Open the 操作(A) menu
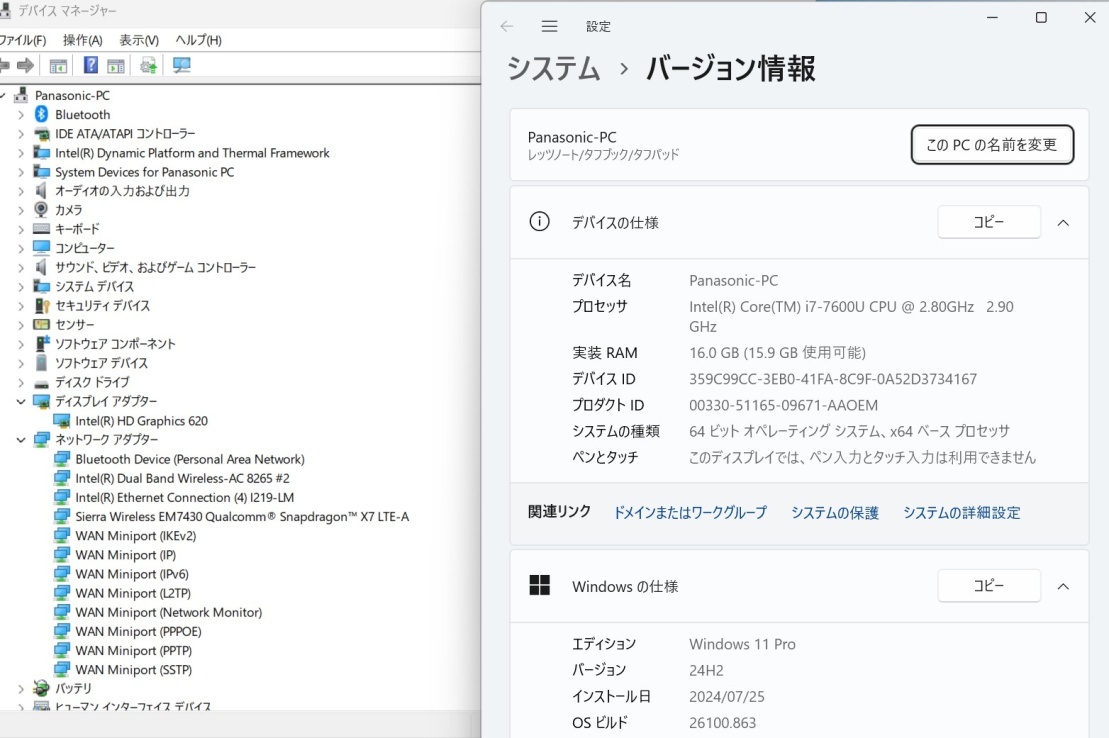Viewport: 1109px width, 738px height. 82,40
